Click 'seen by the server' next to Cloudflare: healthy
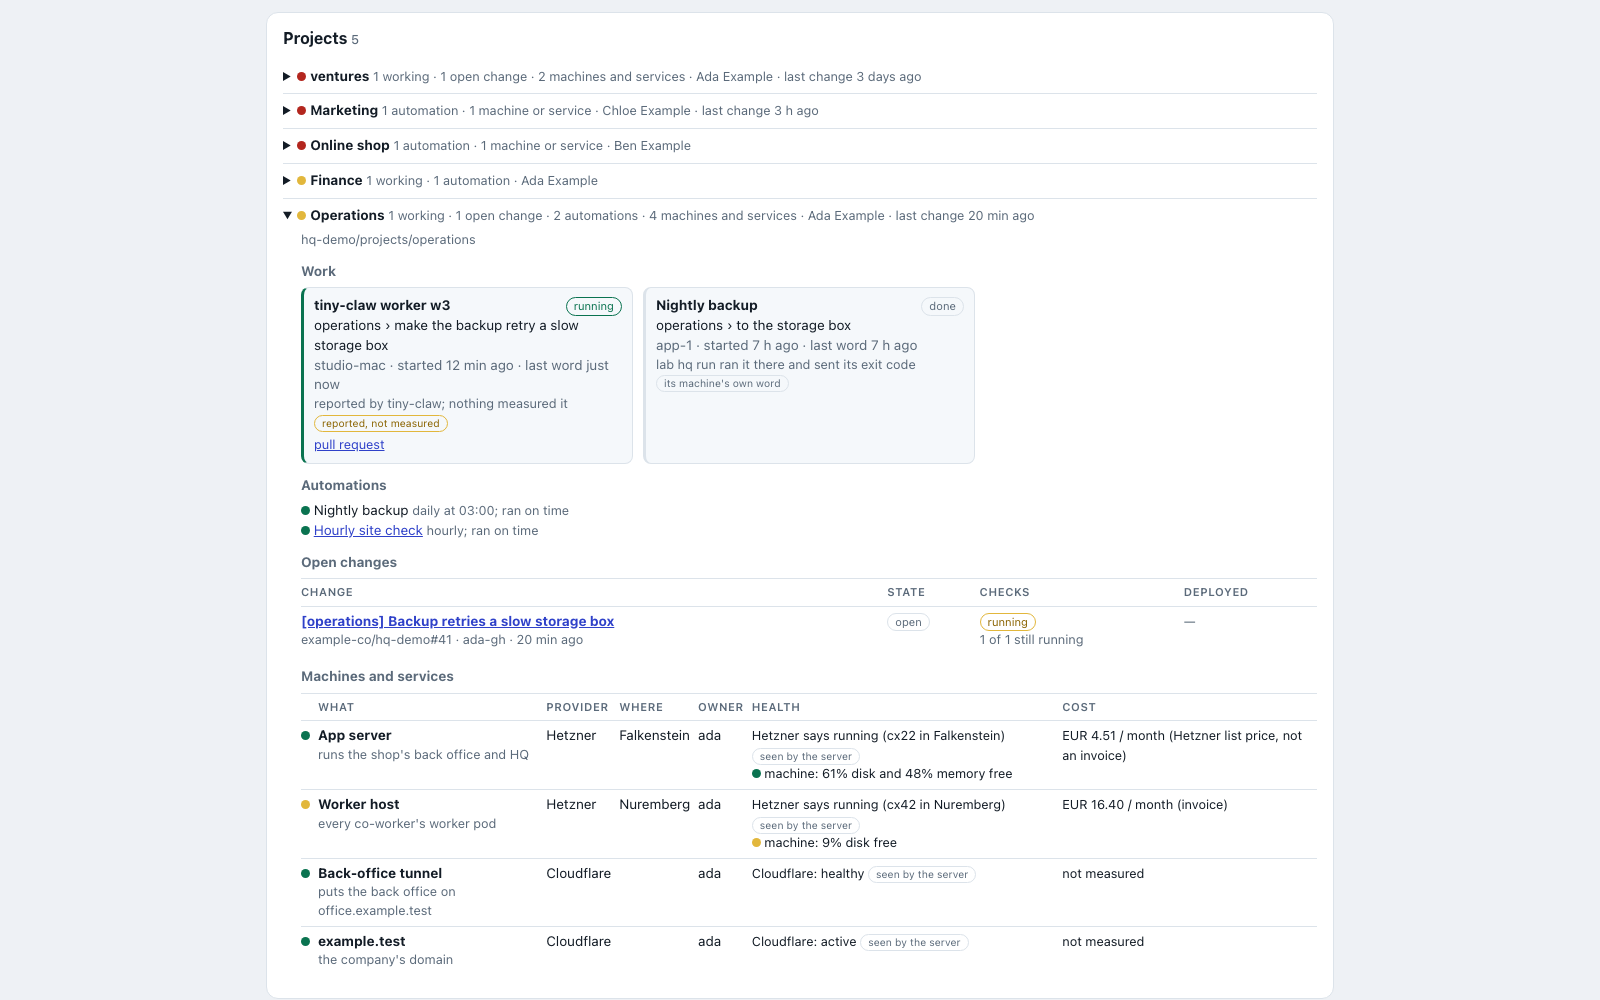This screenshot has width=1600, height=1000. coord(922,875)
